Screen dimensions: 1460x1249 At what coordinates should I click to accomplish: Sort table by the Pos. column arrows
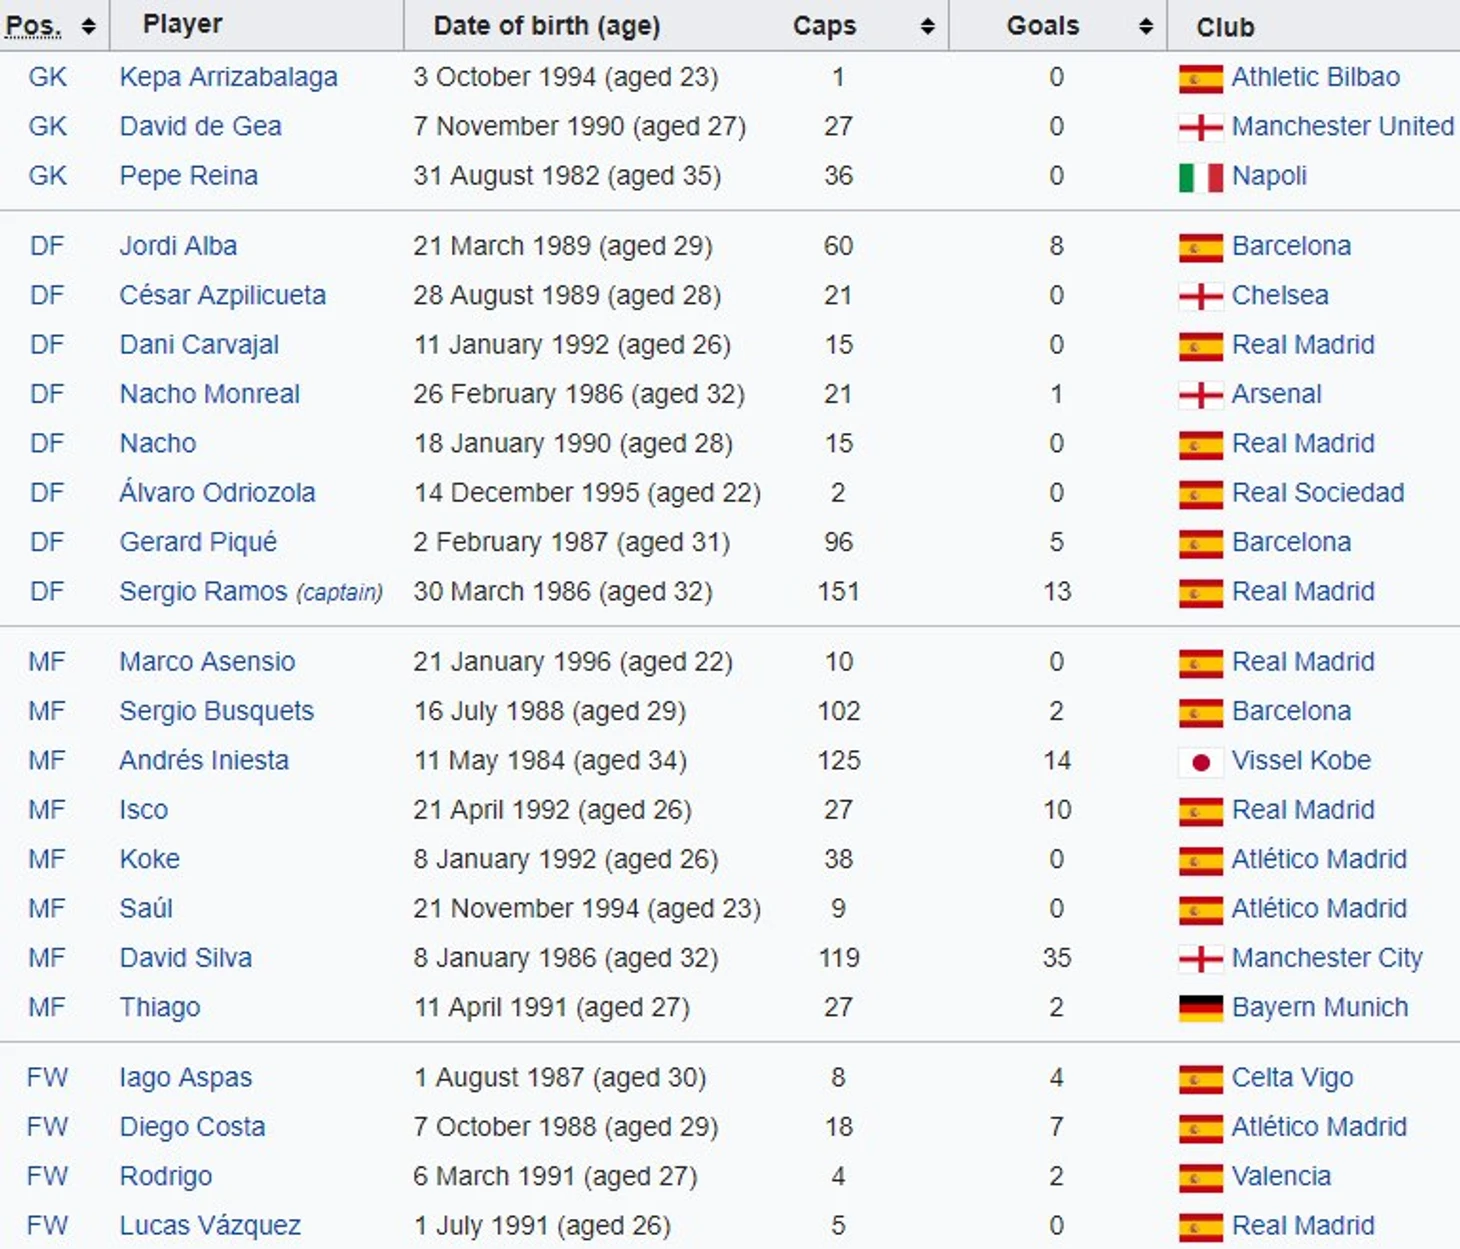click(x=88, y=27)
